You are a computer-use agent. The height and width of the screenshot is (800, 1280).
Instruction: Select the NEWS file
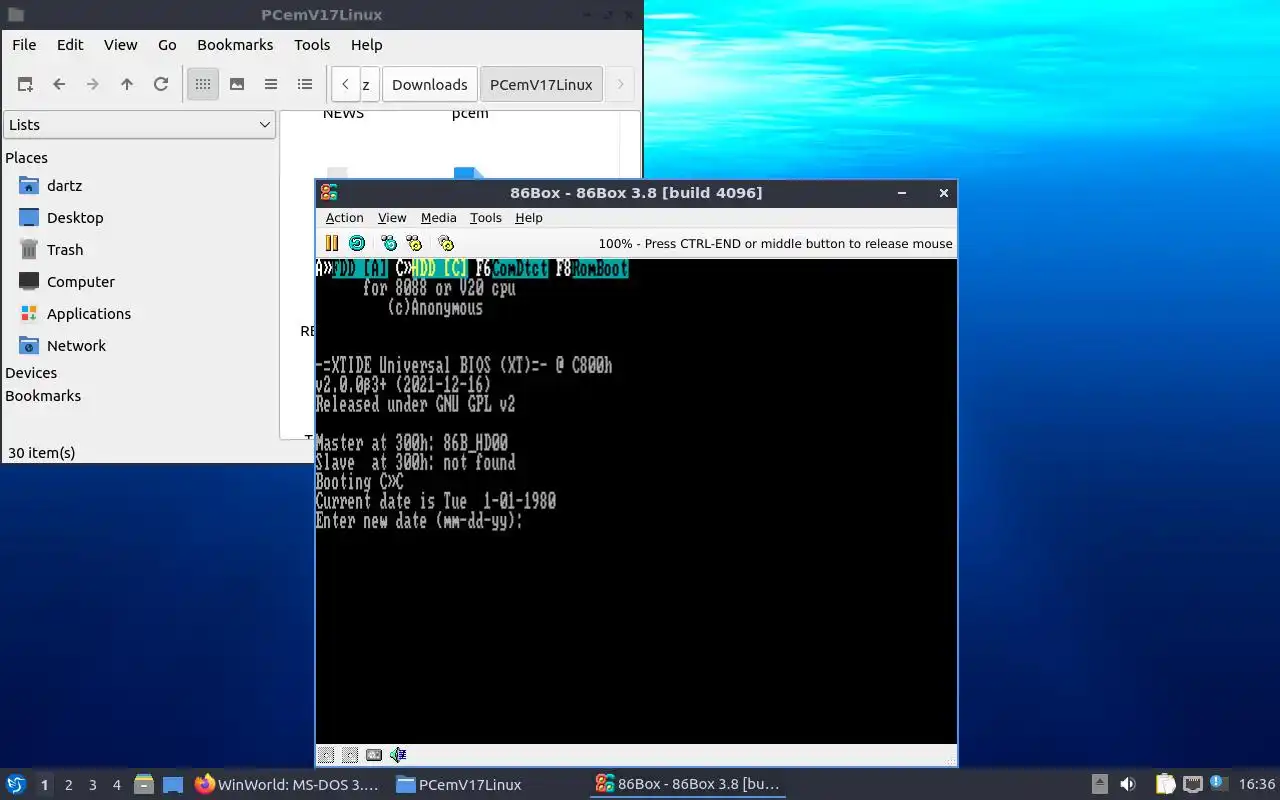(x=343, y=114)
